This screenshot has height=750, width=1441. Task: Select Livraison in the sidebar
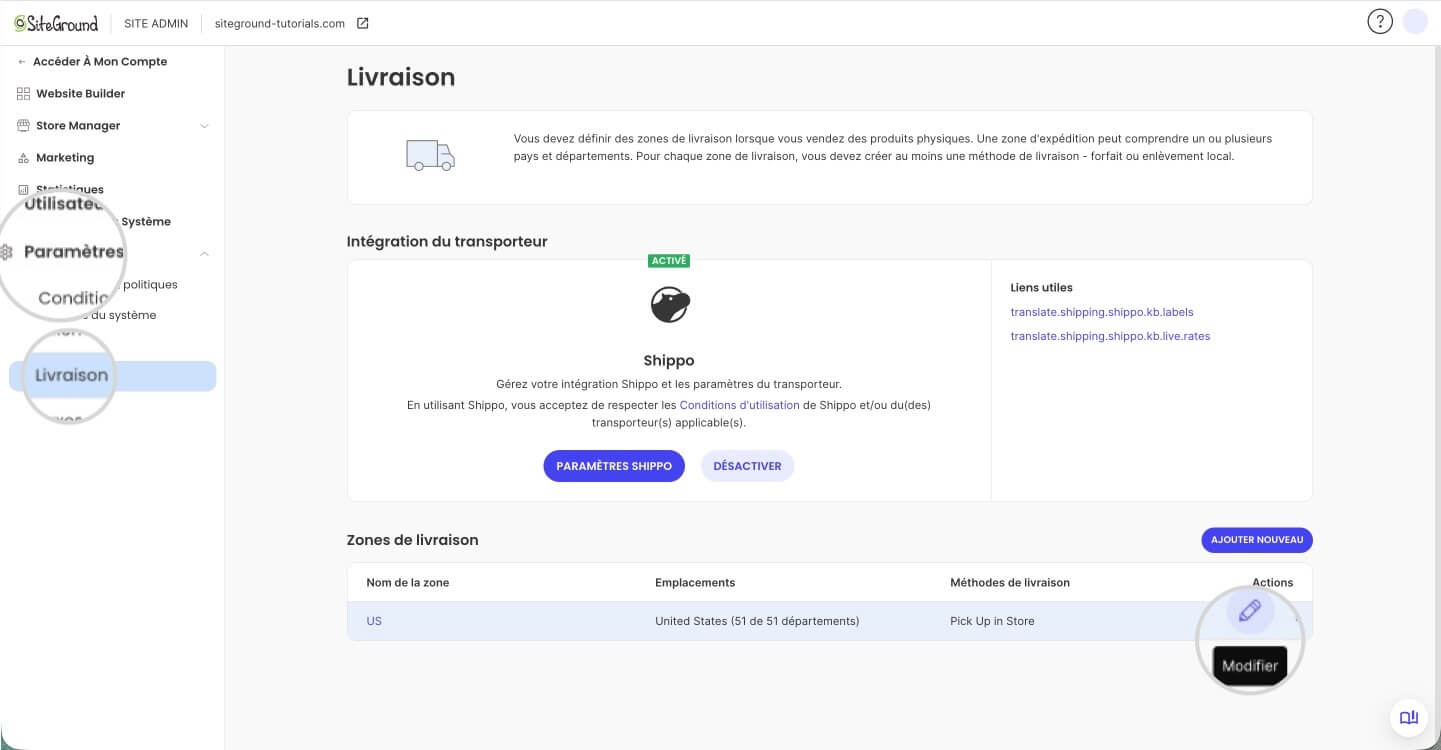(112, 376)
